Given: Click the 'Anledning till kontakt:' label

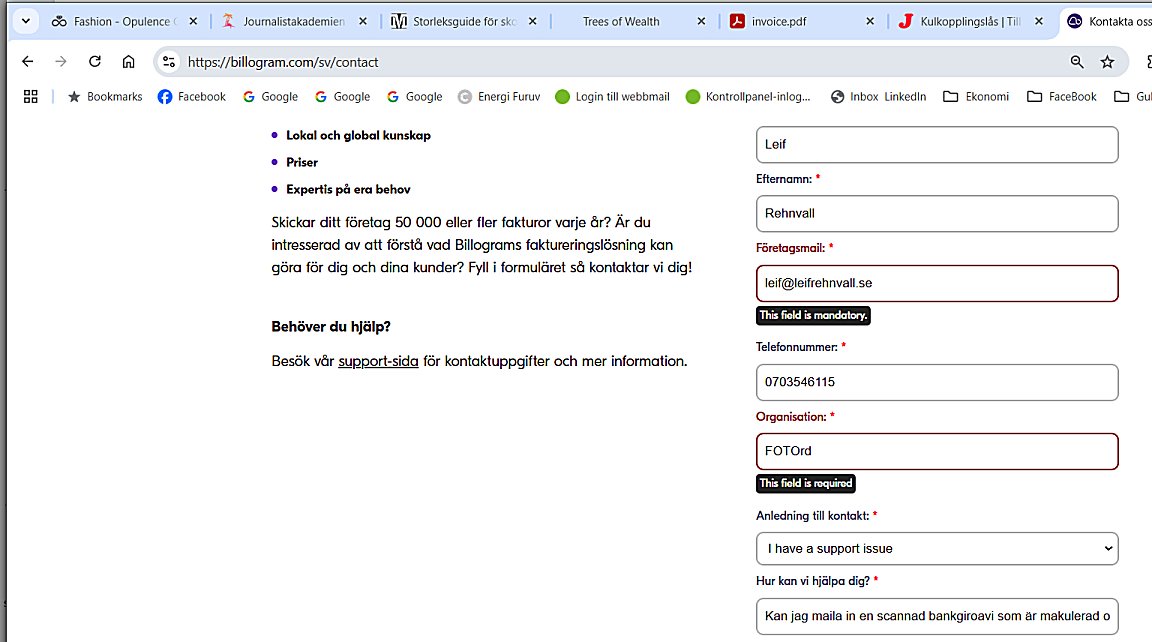Looking at the screenshot, I should 813,516.
